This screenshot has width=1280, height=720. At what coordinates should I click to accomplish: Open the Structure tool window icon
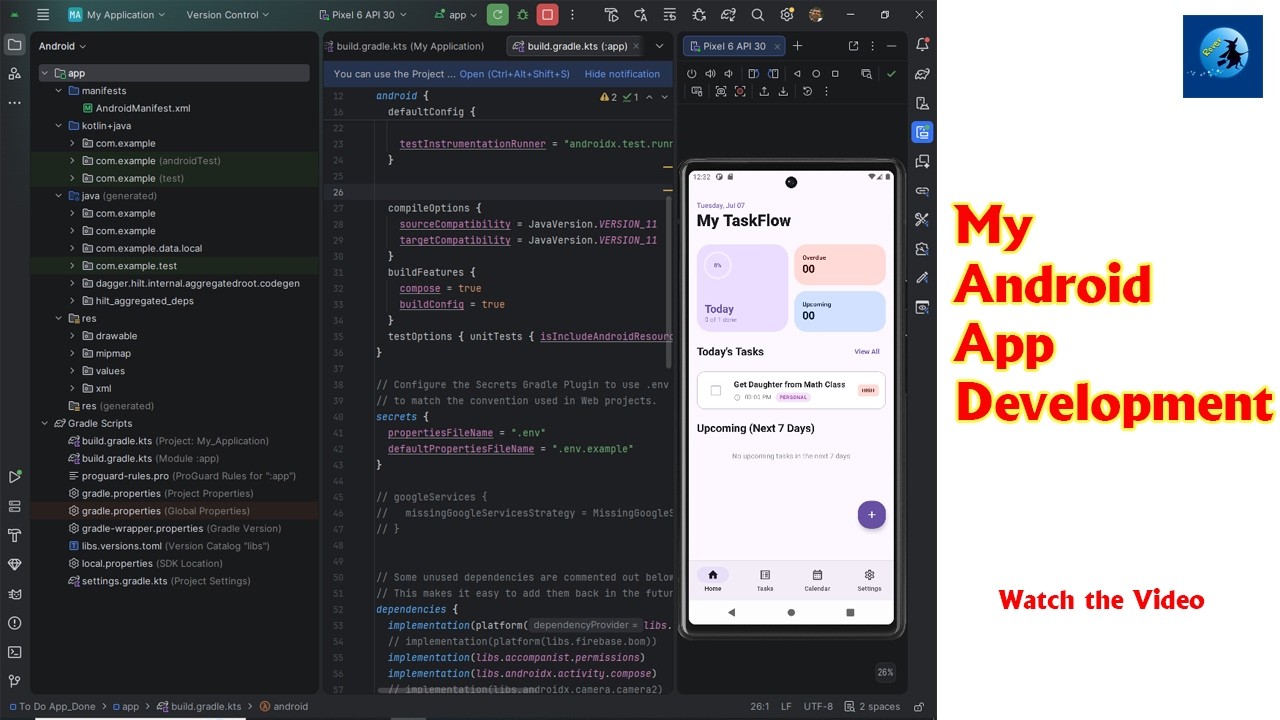pyautogui.click(x=14, y=74)
